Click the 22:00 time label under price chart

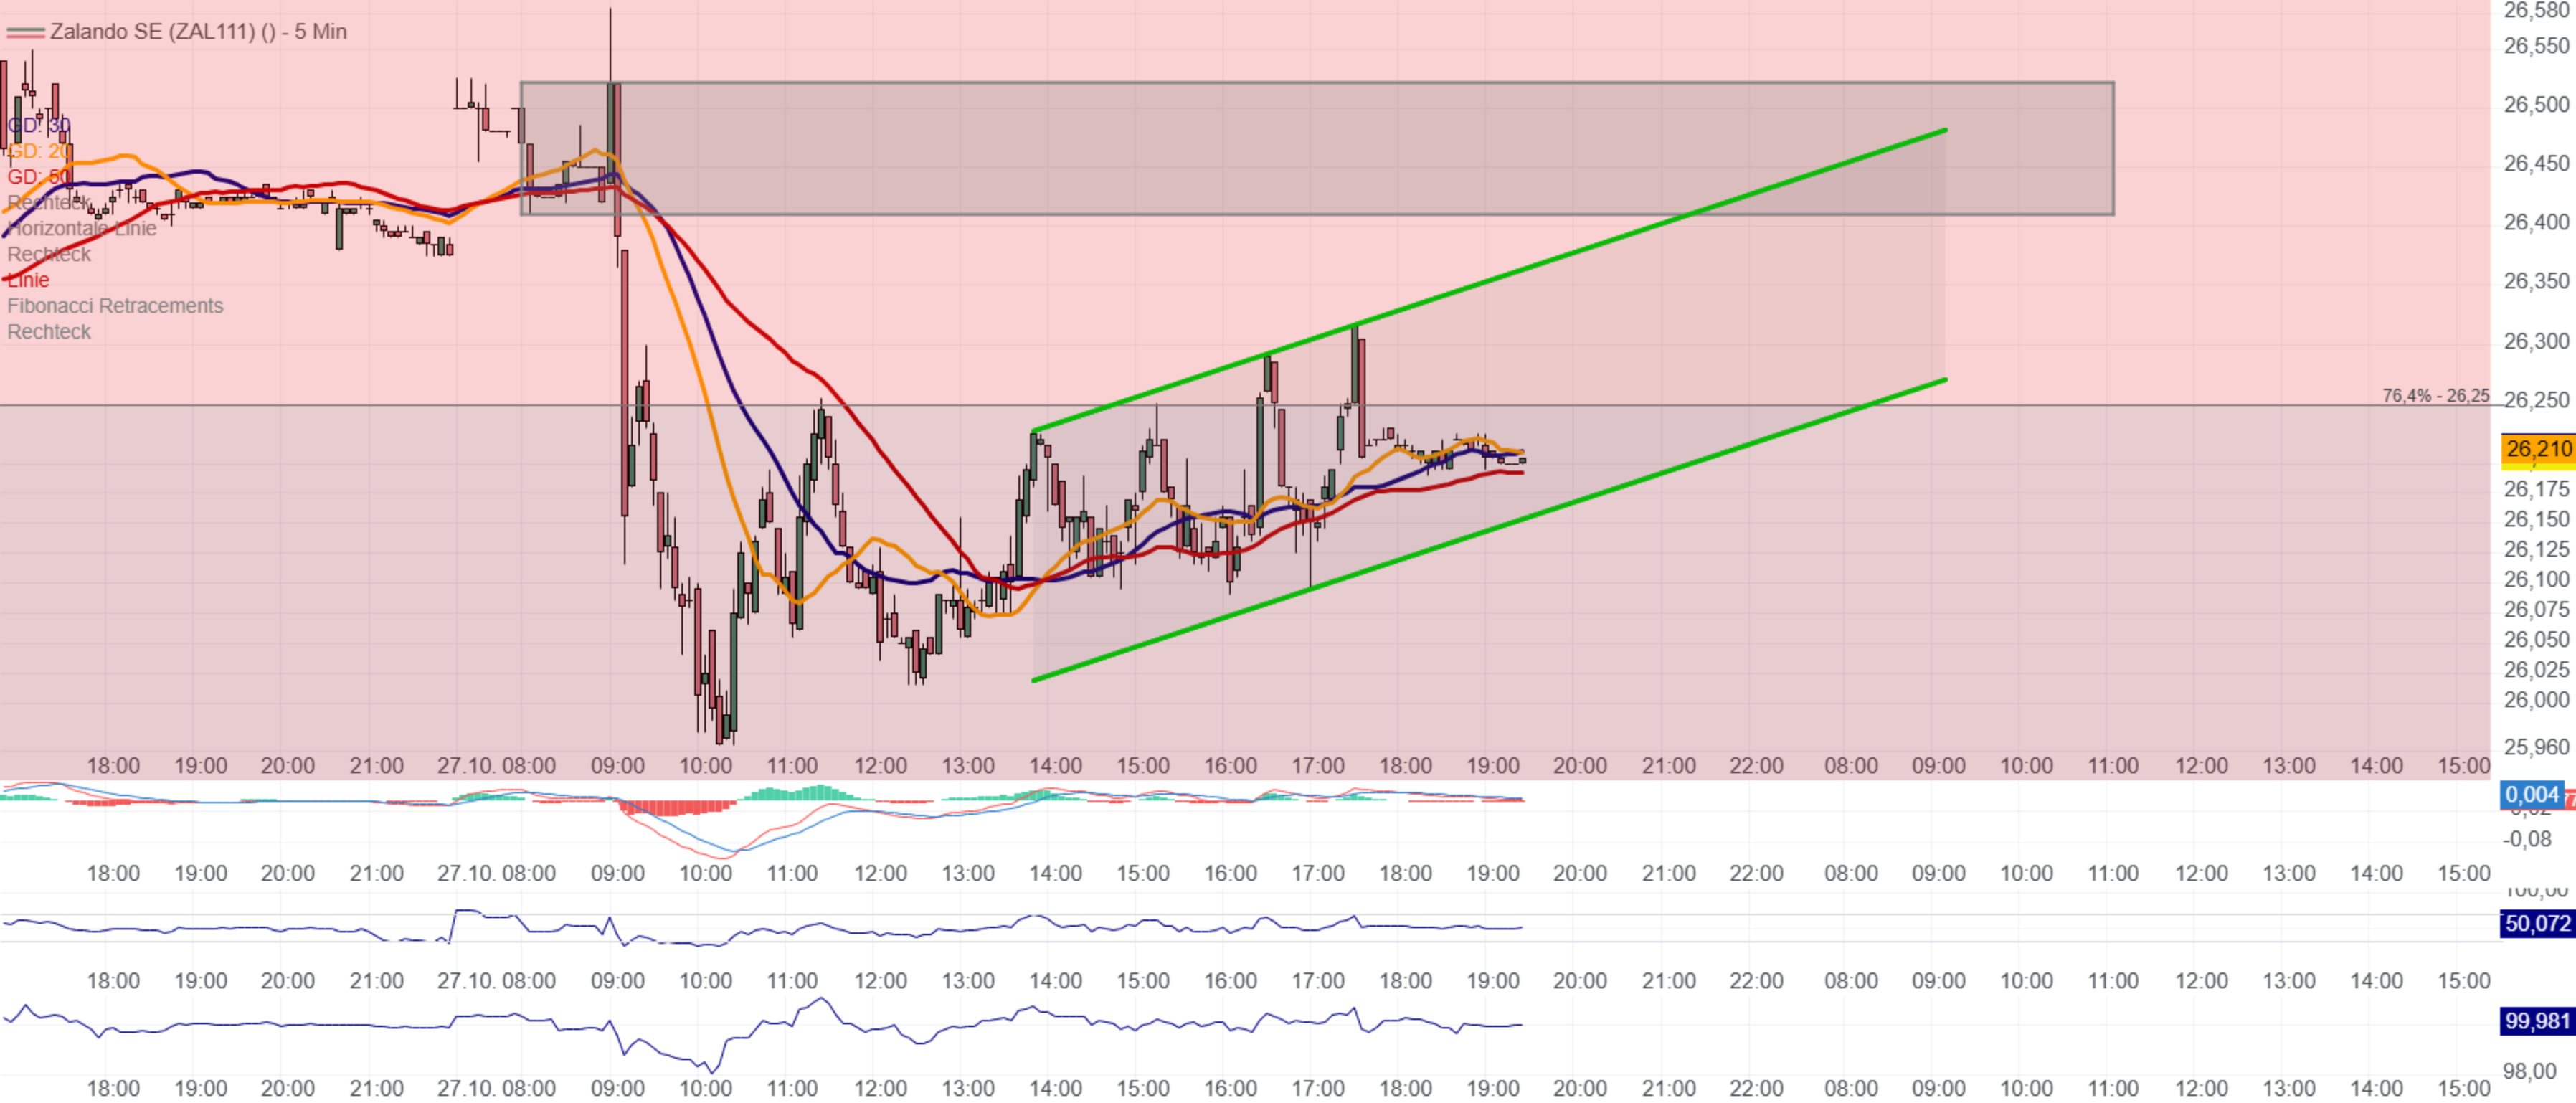pyautogui.click(x=1756, y=766)
